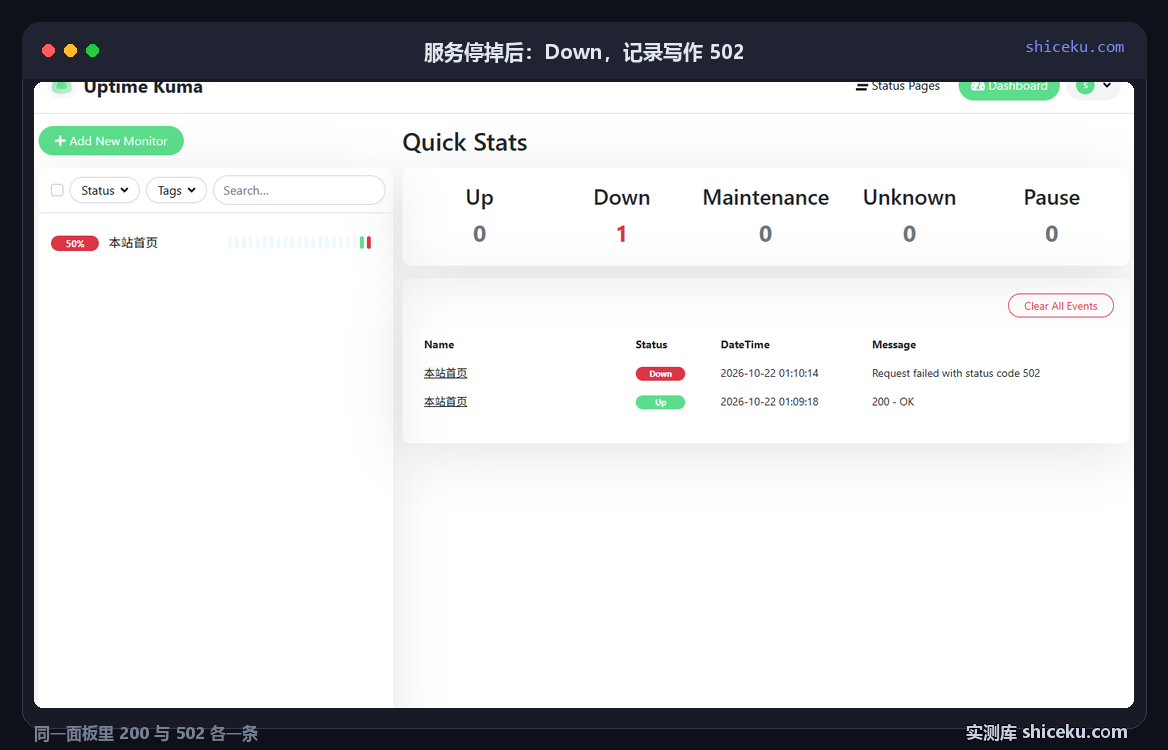The image size is (1168, 750).
Task: Click the yellow minimize window dot
Action: coord(70,51)
